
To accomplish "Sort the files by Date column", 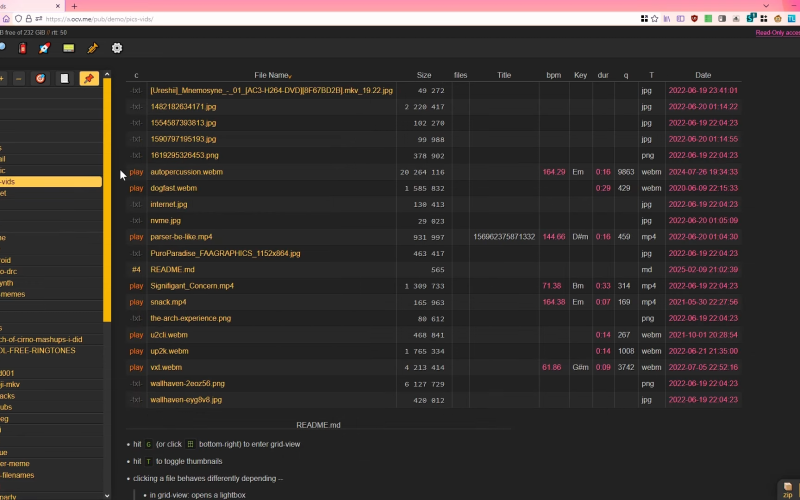I will [x=703, y=75].
